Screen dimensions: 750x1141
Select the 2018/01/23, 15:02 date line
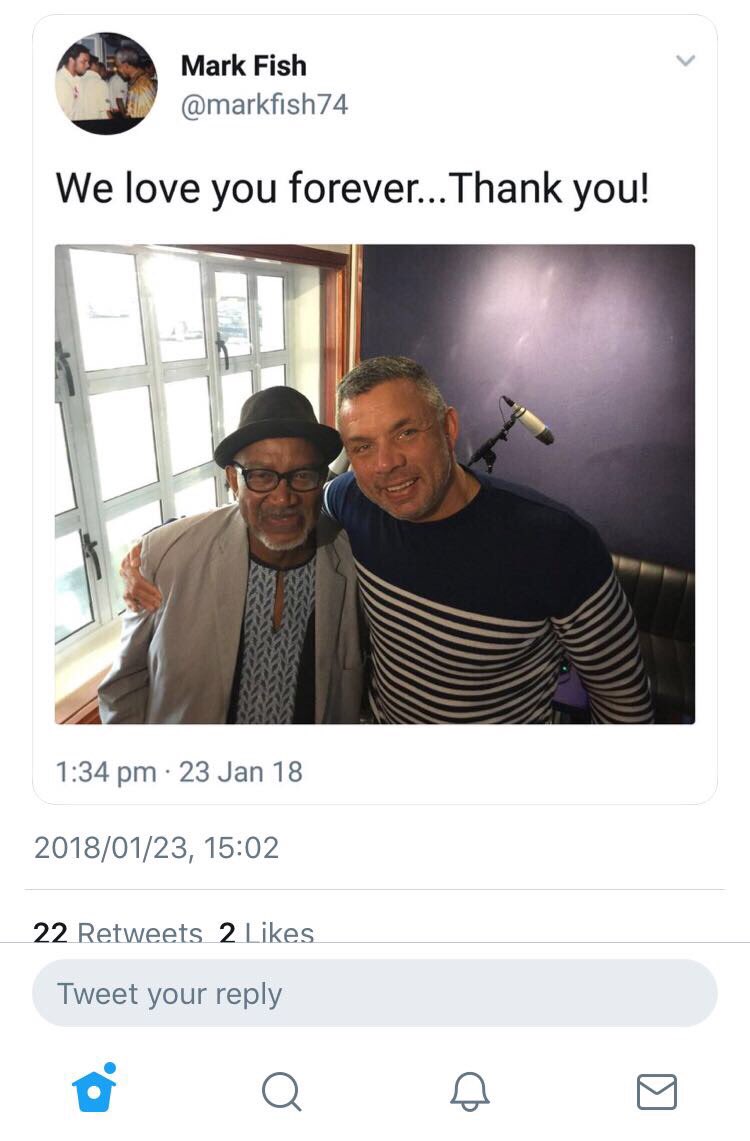point(156,848)
